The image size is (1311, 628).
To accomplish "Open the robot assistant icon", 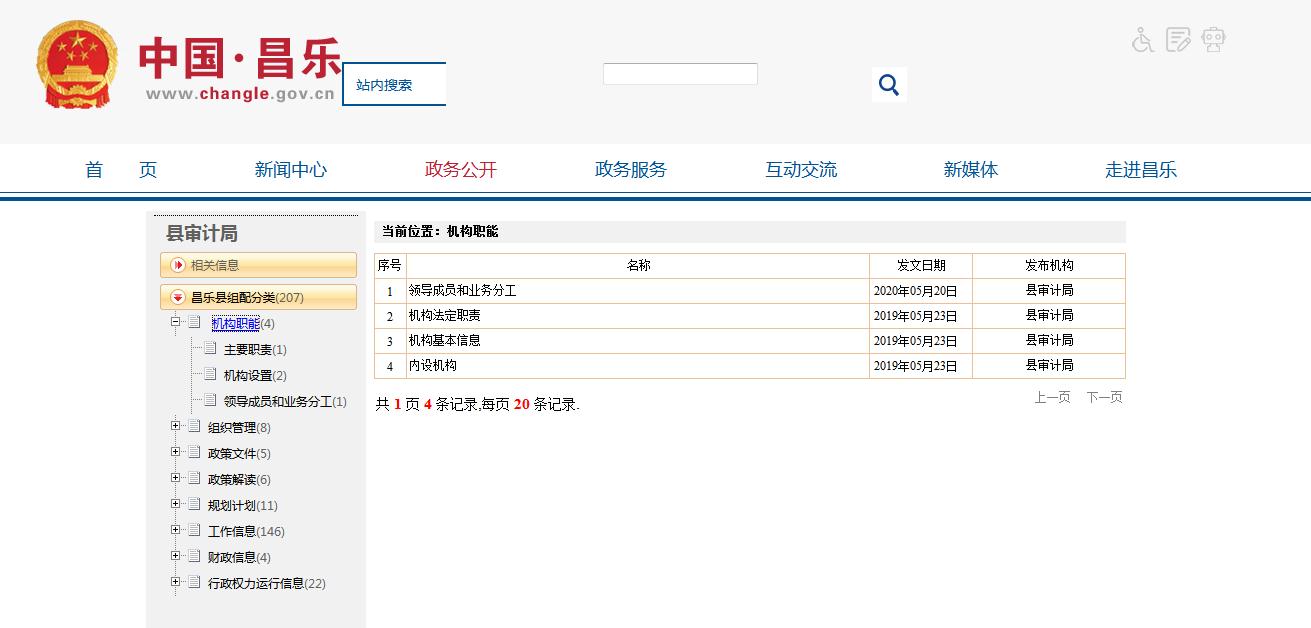I will pyautogui.click(x=1214, y=40).
